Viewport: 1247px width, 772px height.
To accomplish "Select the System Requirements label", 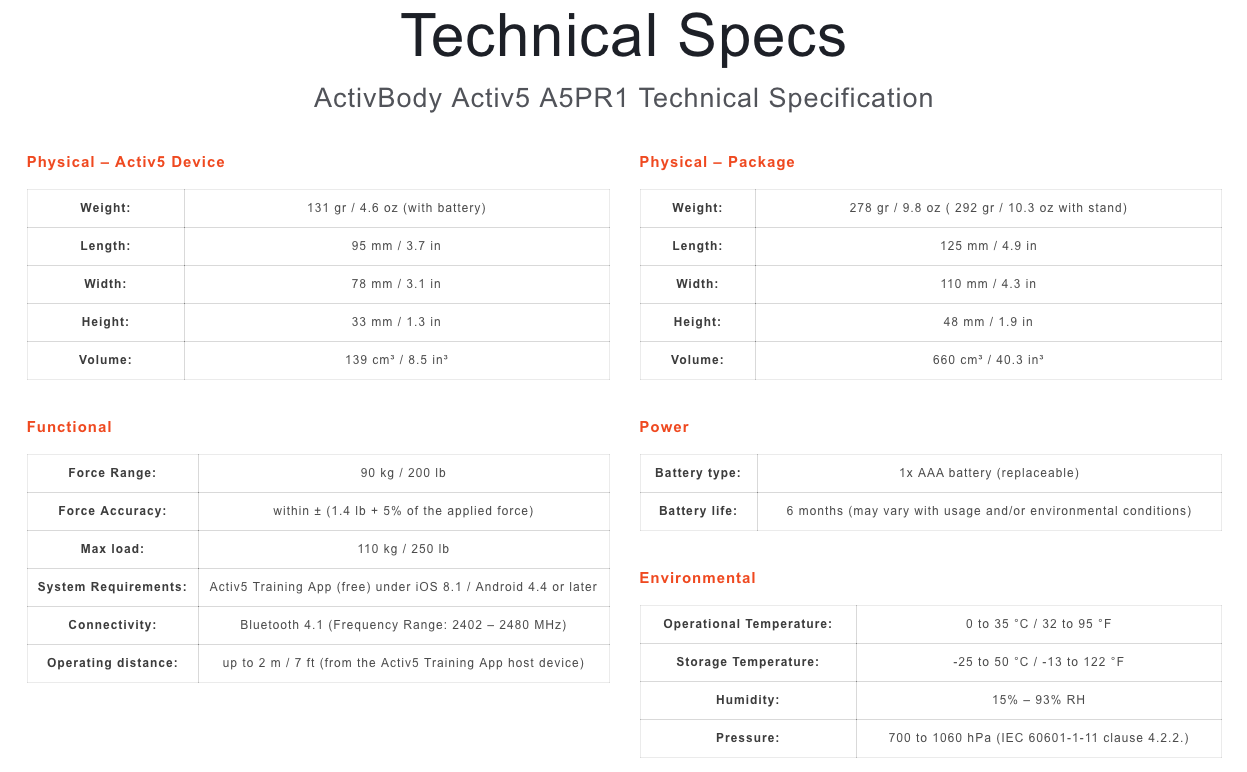I will click(112, 587).
